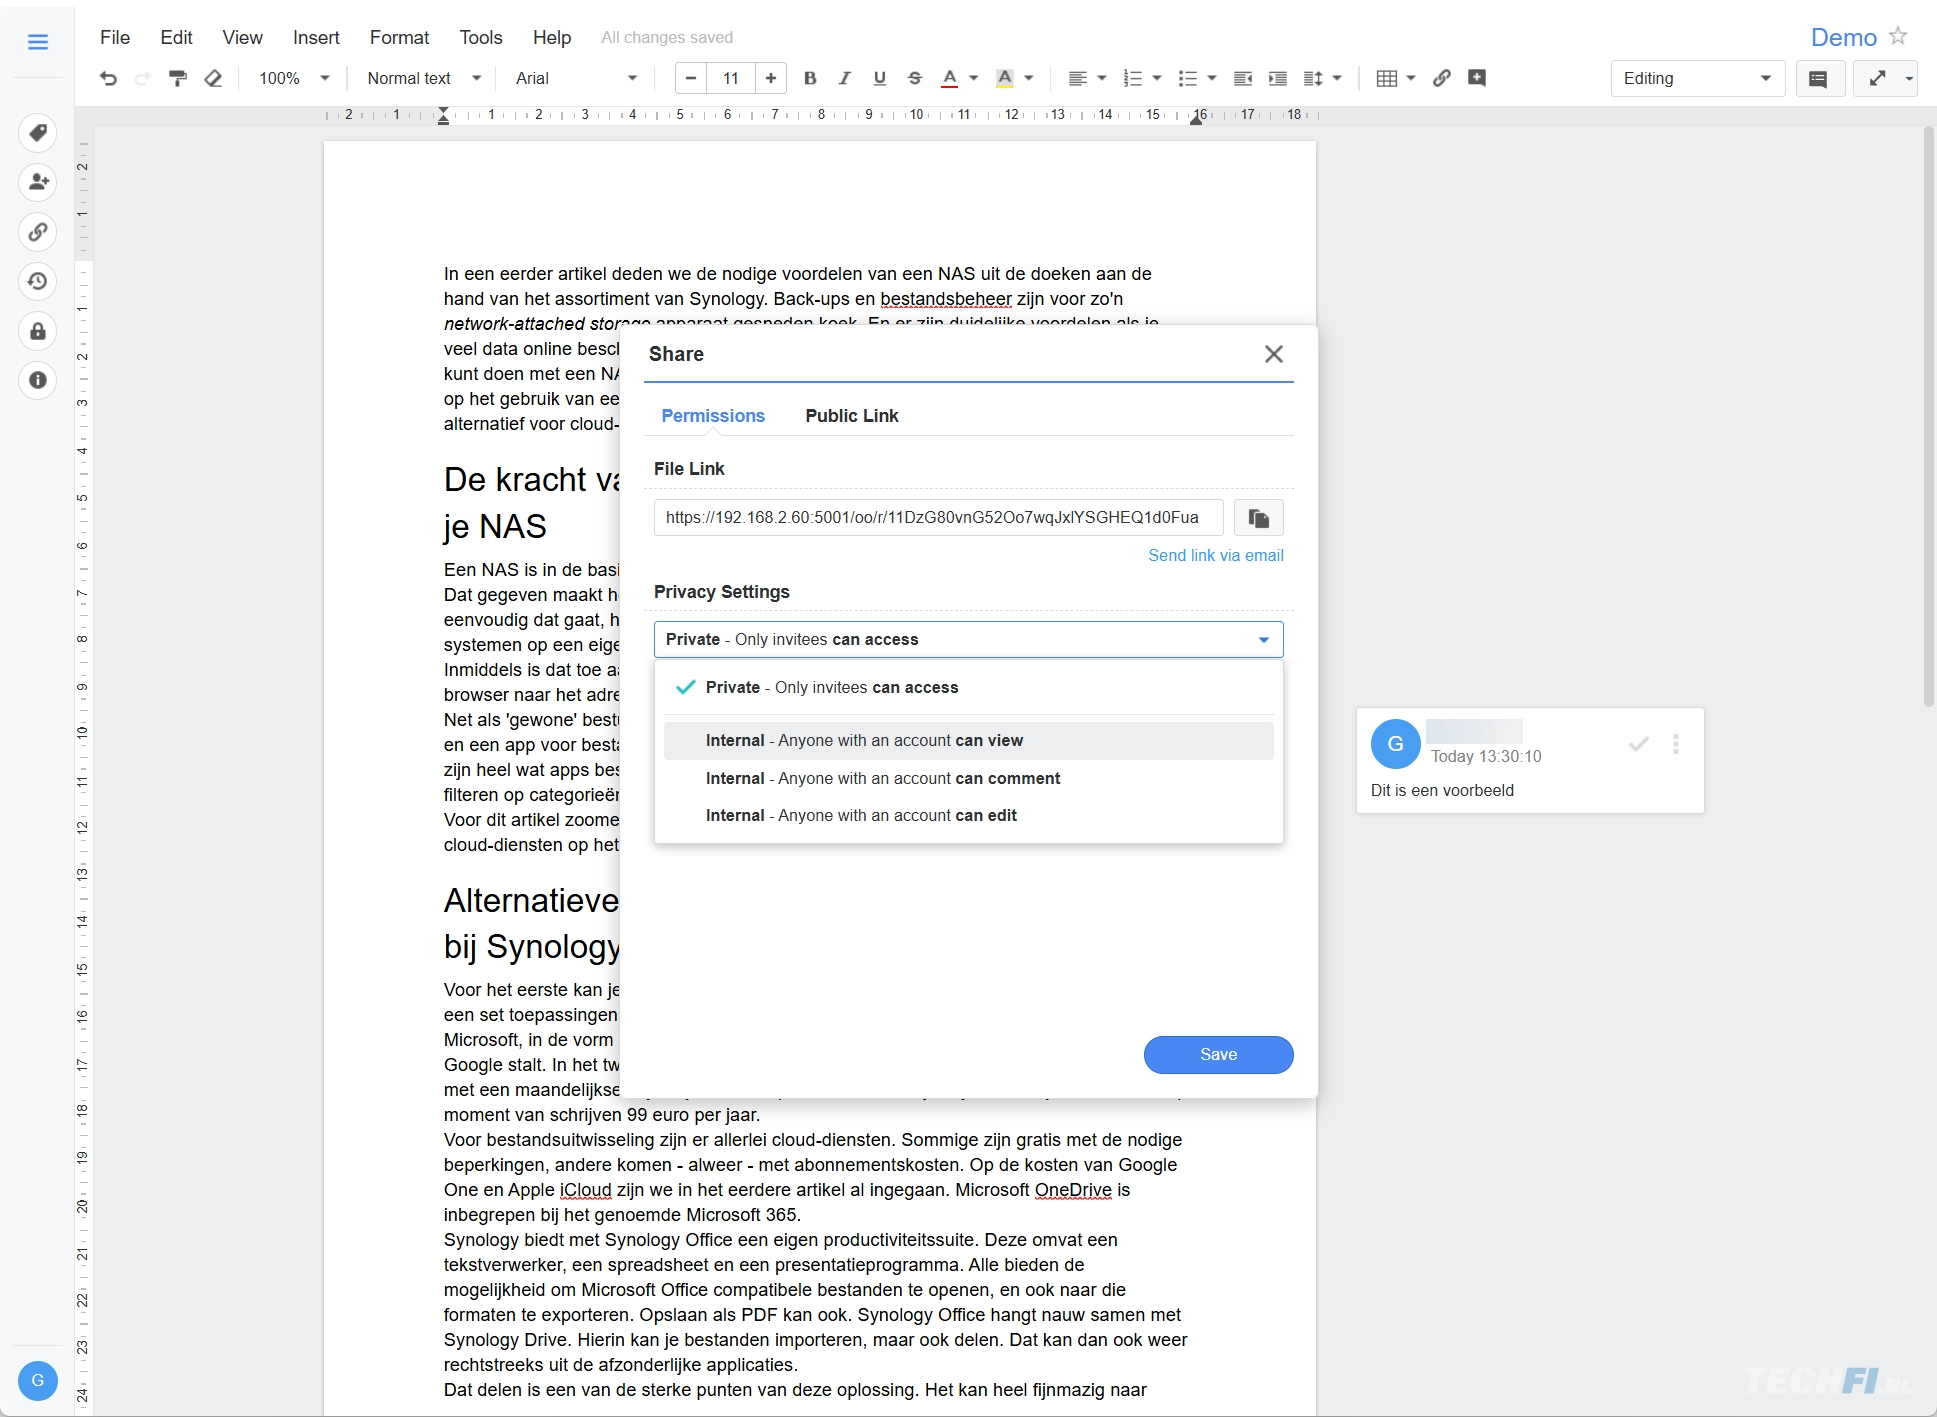Increase font size with plus button
Screen dimensions: 1937x1417
click(771, 78)
